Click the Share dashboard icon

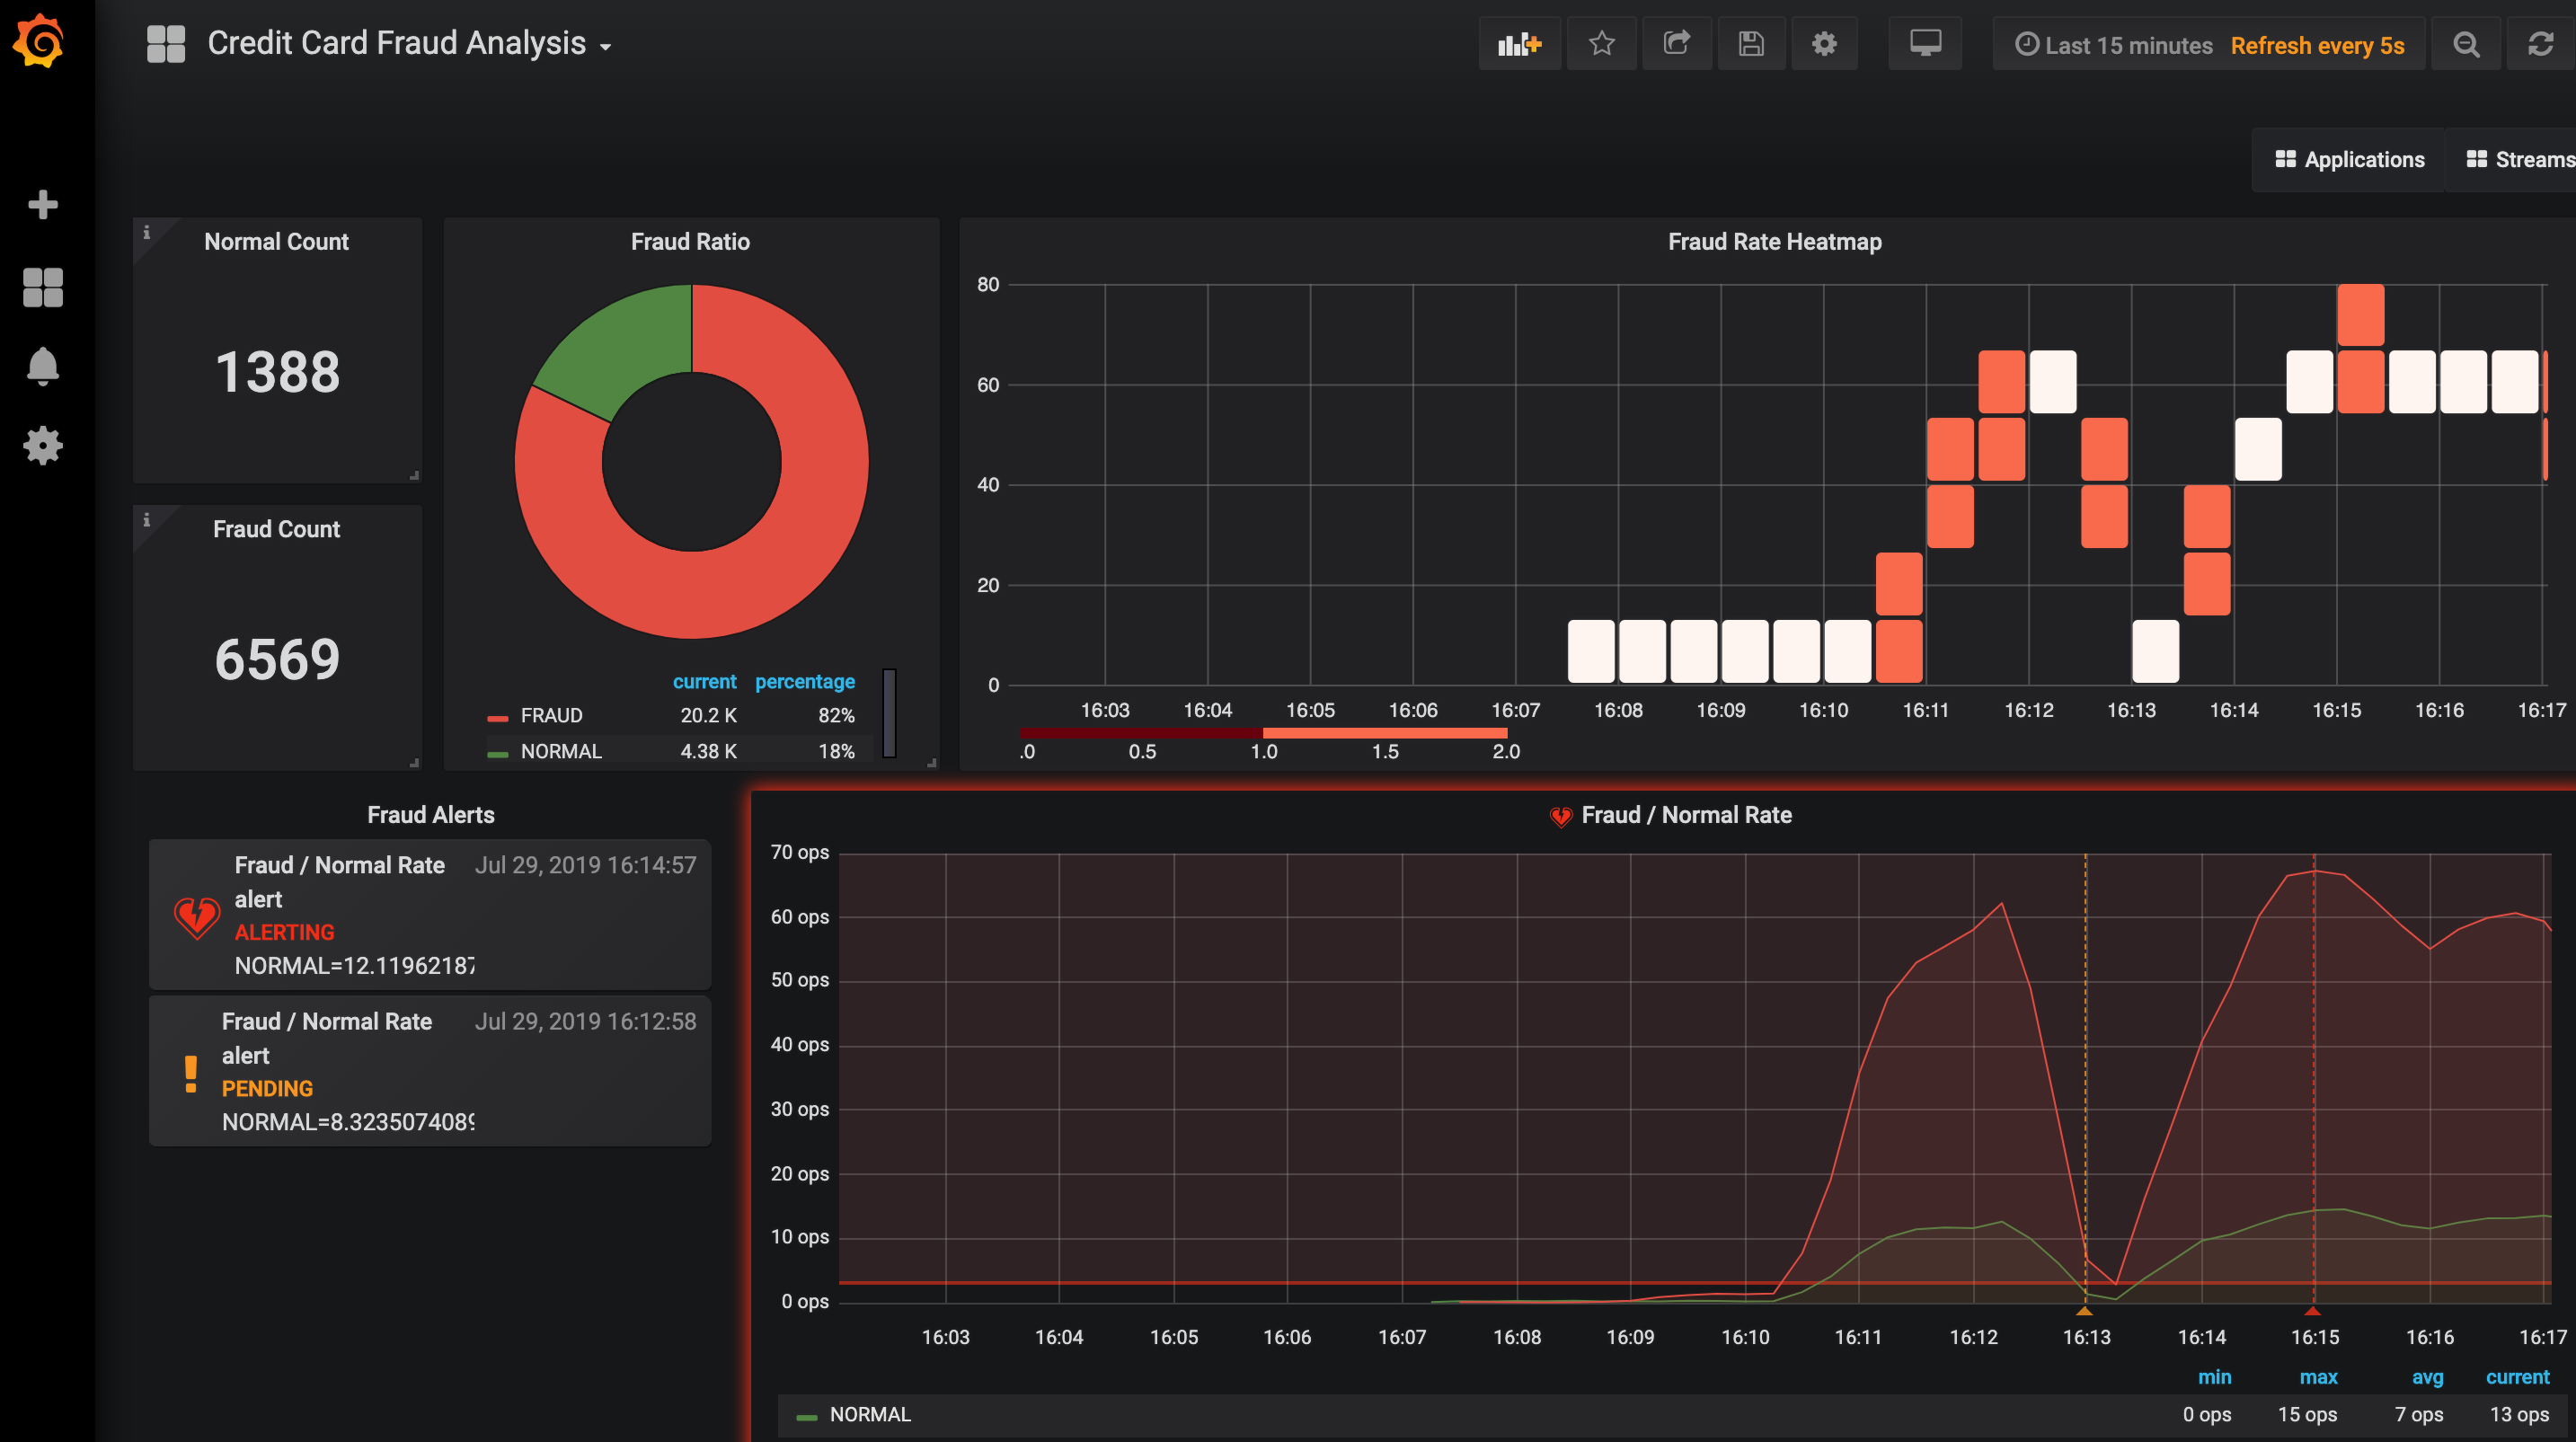click(x=1676, y=44)
